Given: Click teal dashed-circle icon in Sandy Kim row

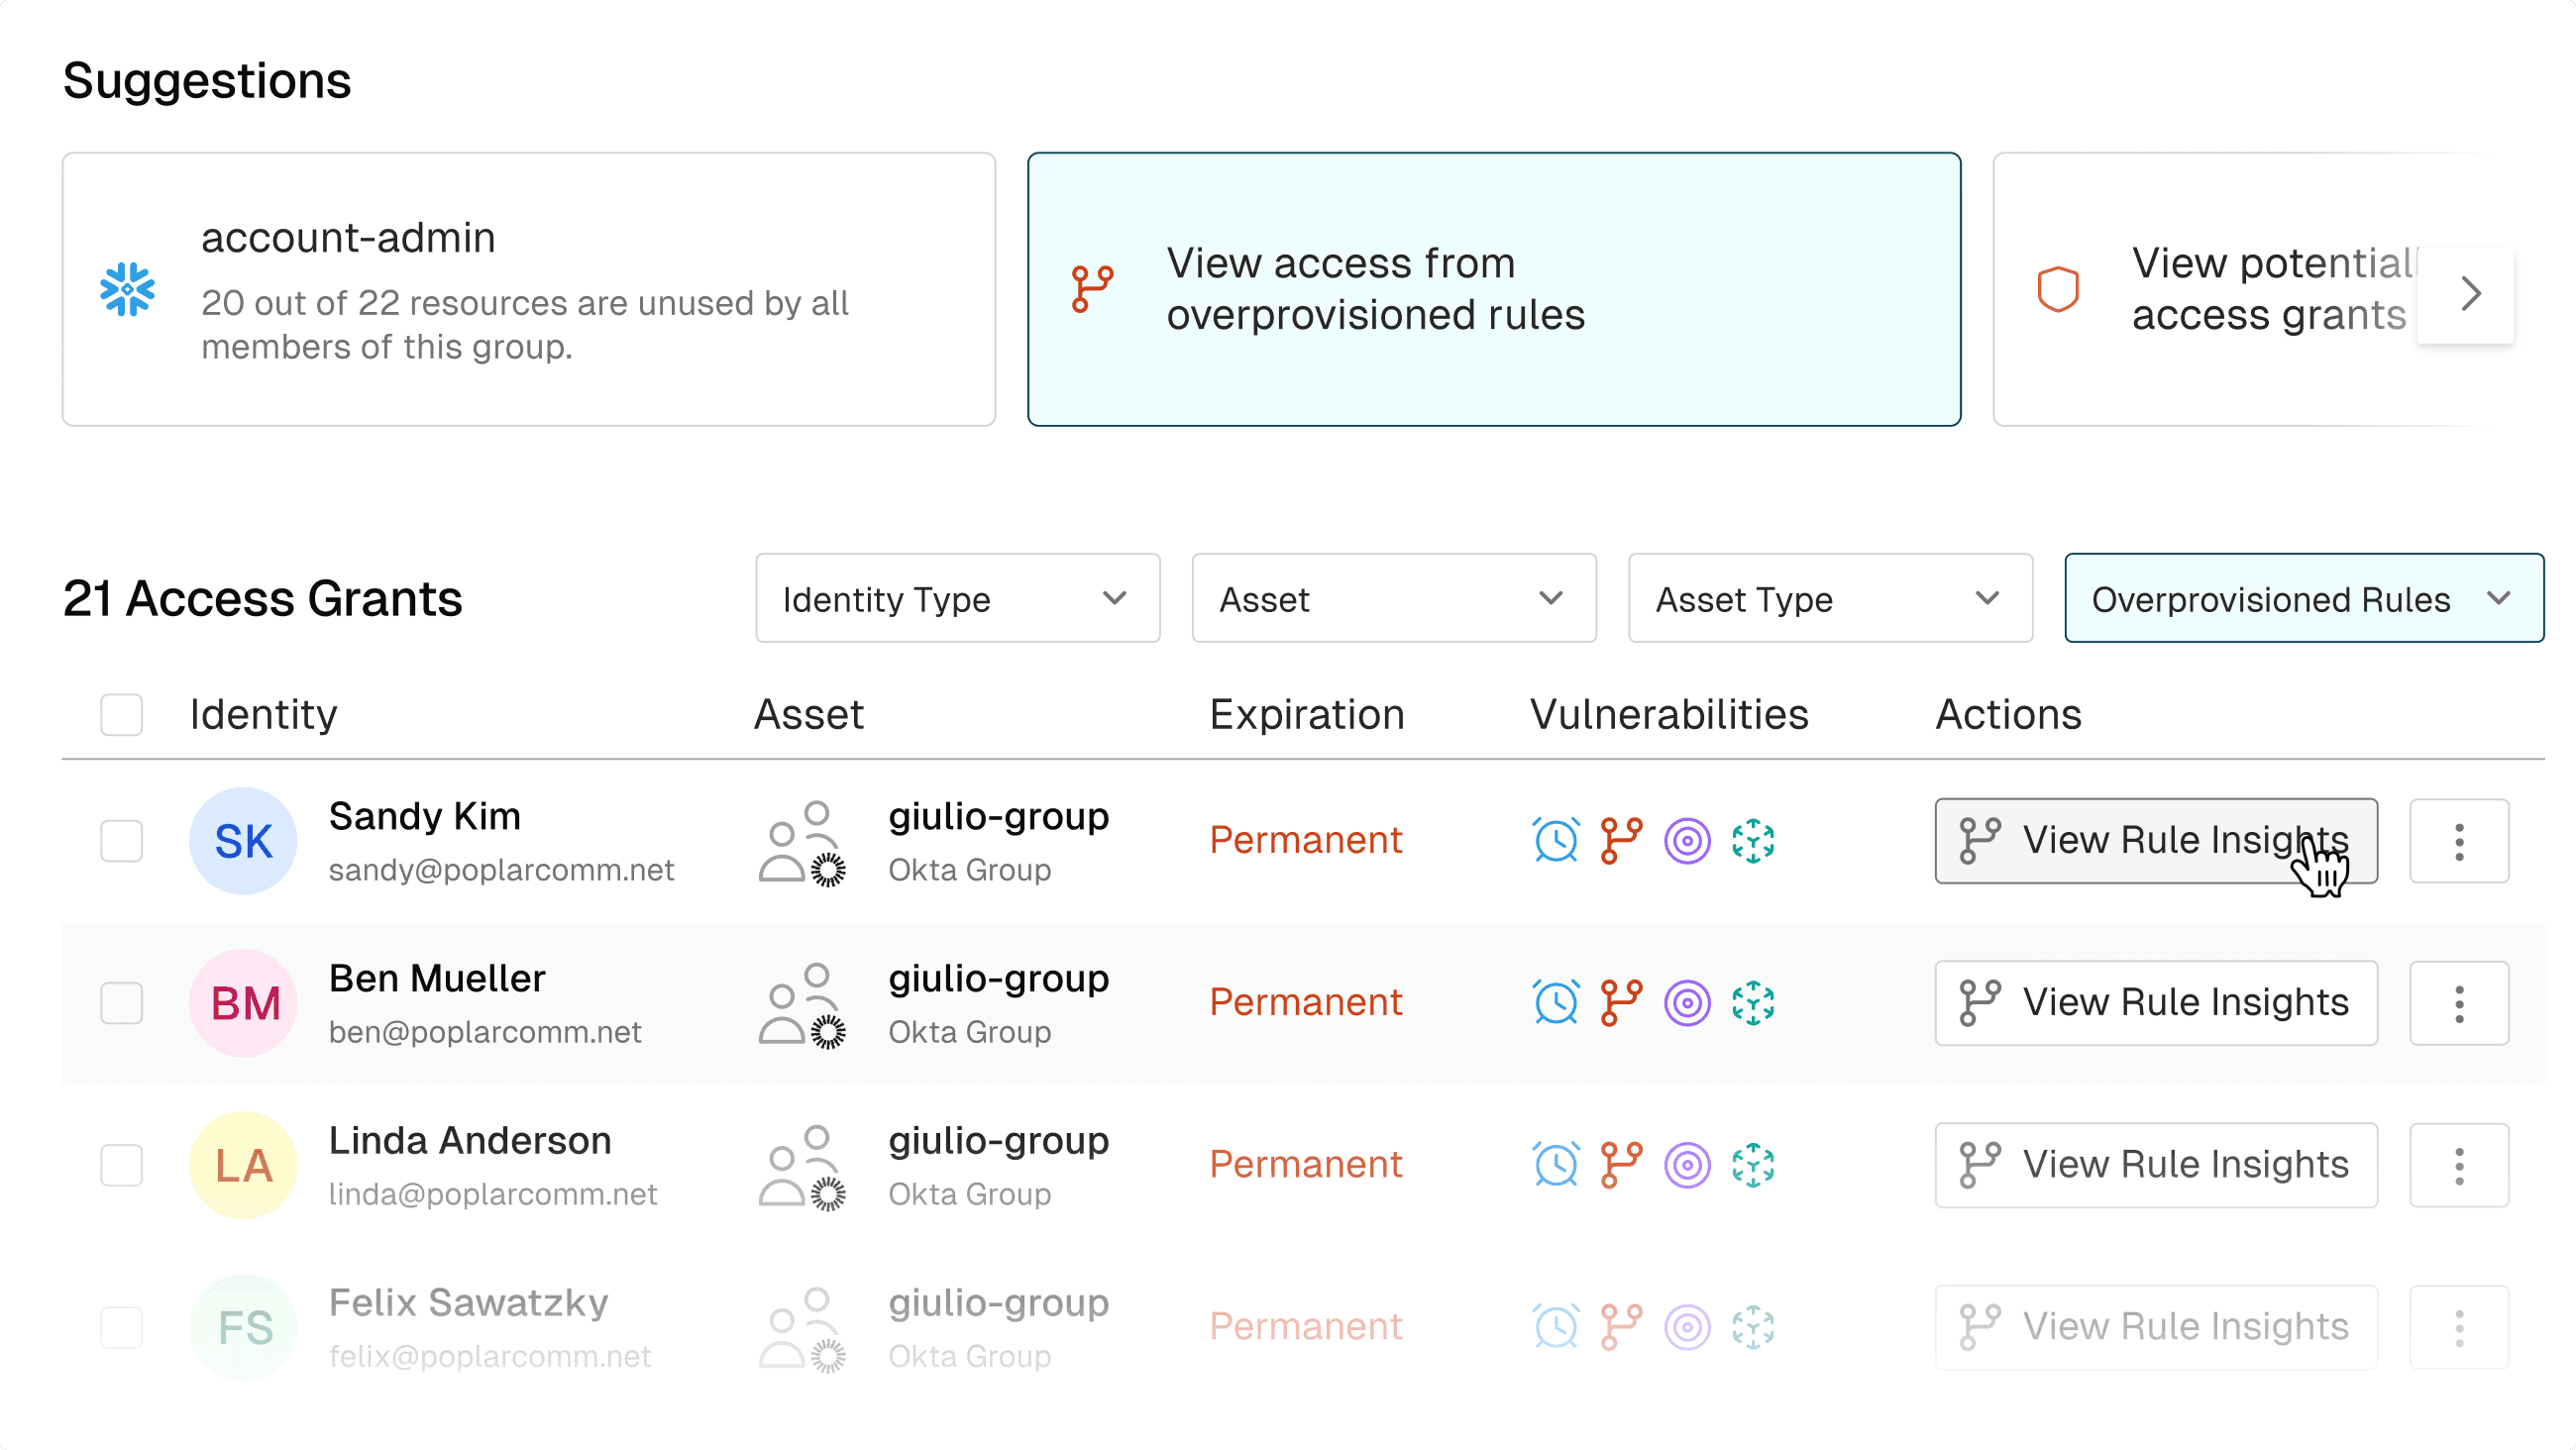Looking at the screenshot, I should 1753,841.
